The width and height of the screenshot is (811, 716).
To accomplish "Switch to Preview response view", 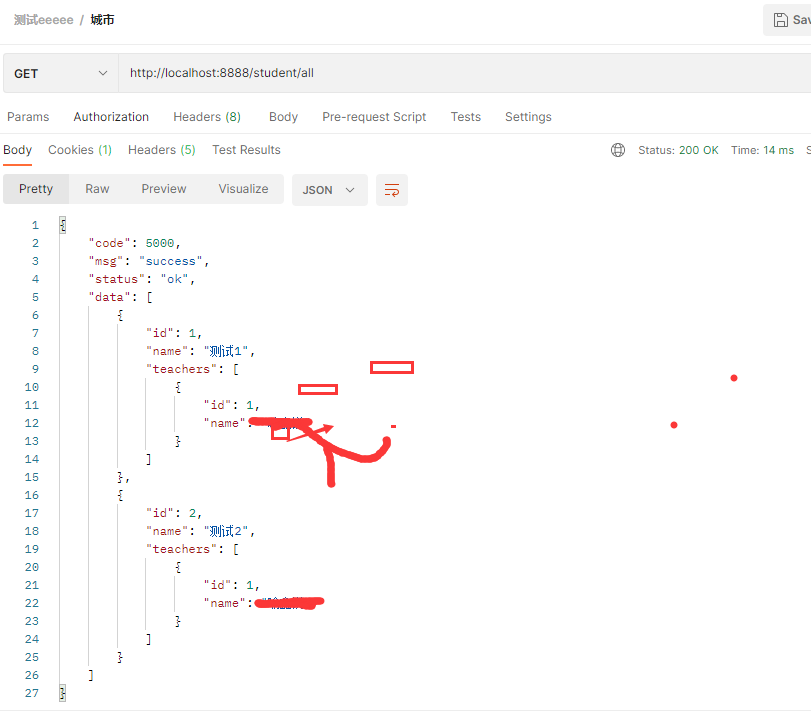I will [164, 189].
